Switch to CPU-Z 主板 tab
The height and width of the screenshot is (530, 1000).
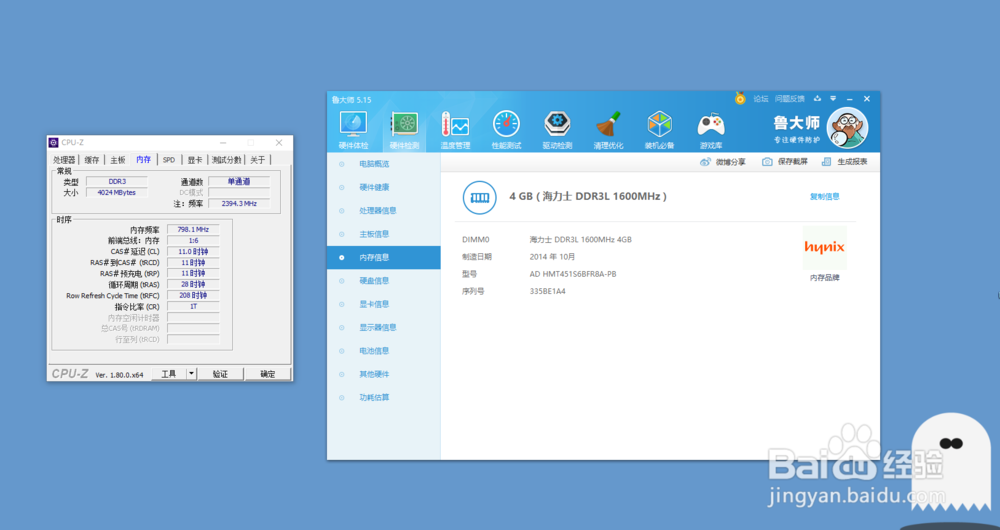[118, 160]
